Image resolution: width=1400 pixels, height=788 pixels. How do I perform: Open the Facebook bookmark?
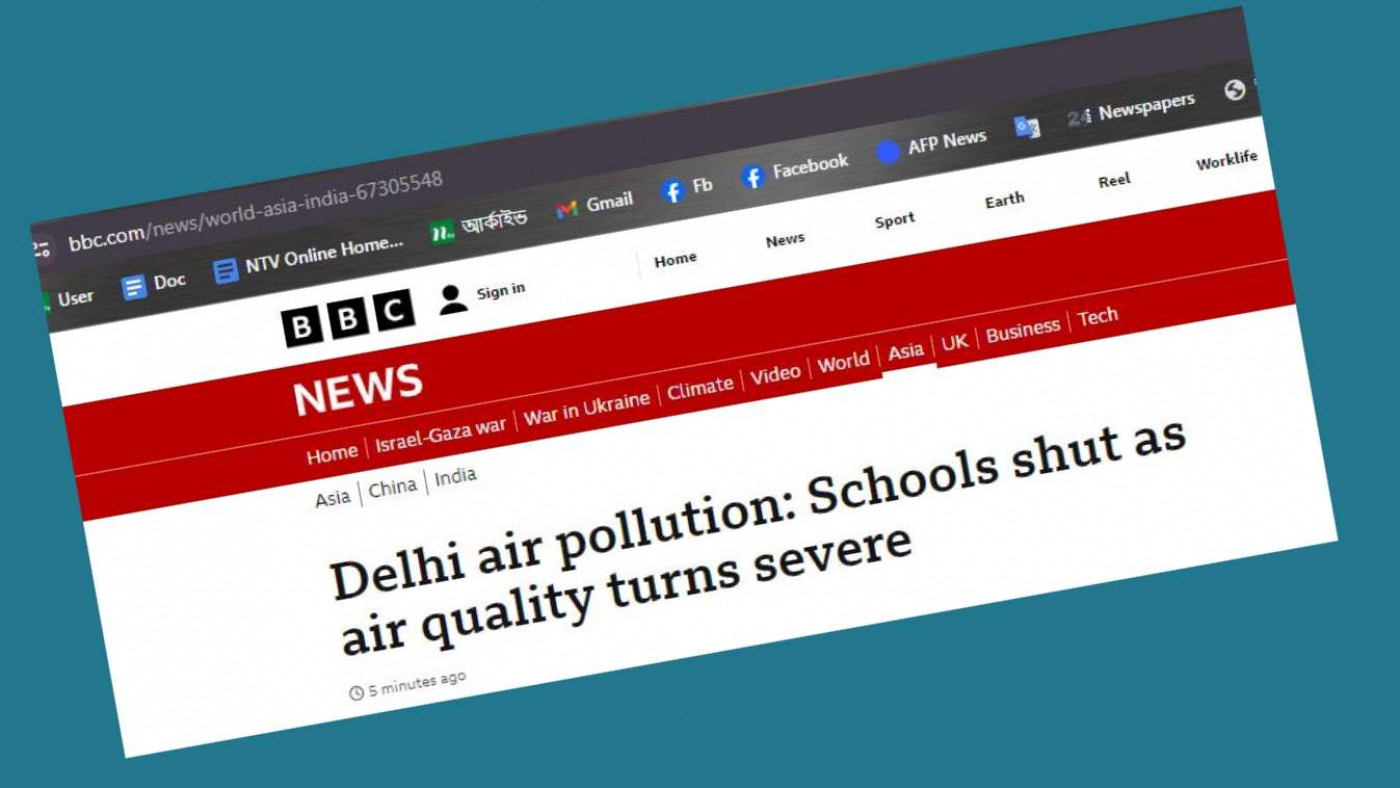(796, 169)
